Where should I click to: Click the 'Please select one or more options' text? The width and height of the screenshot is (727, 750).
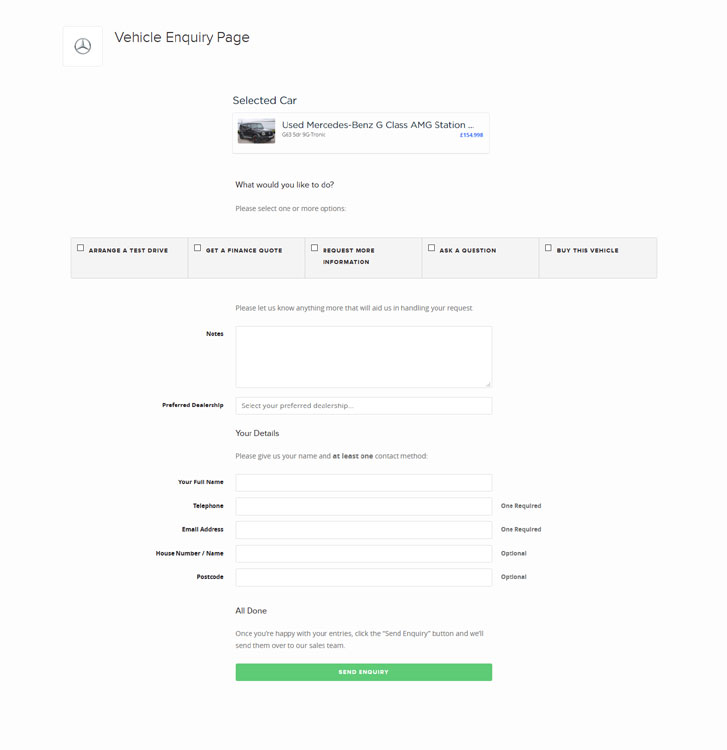(x=290, y=209)
